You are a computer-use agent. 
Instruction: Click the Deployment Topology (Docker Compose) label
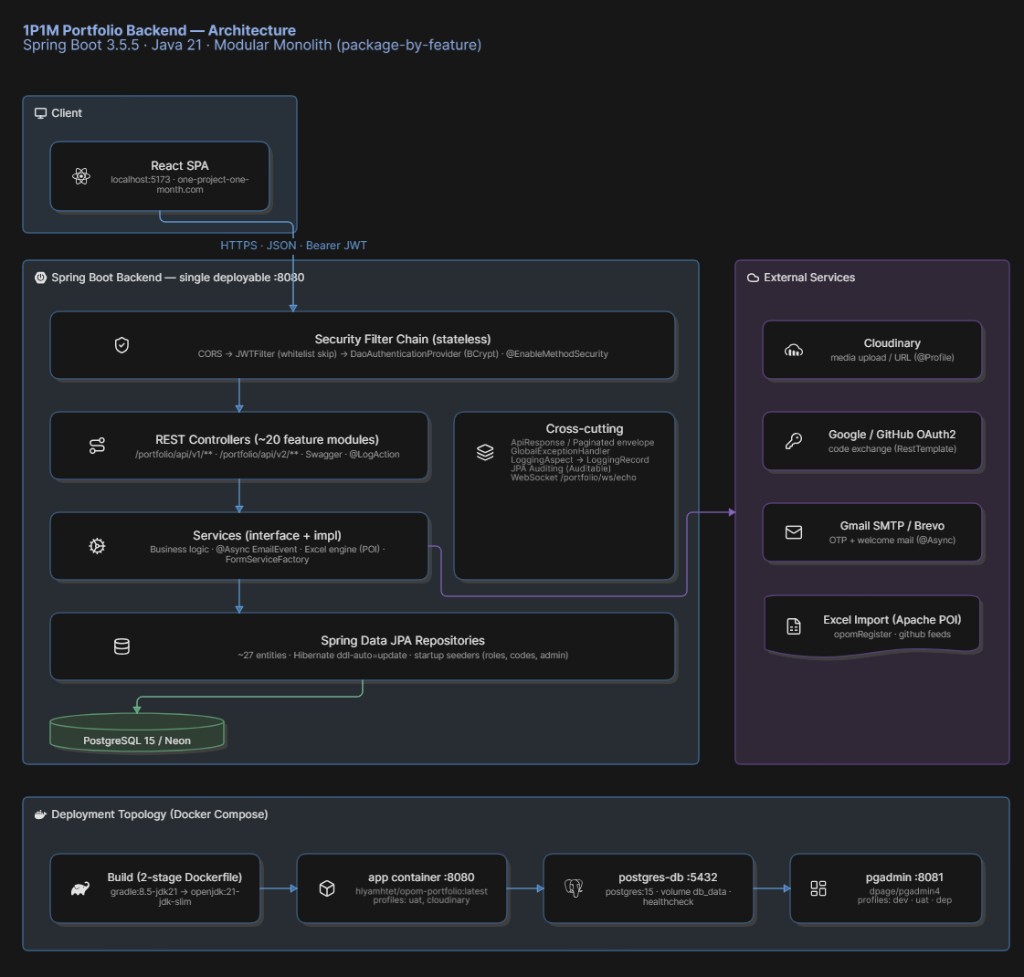tap(159, 814)
